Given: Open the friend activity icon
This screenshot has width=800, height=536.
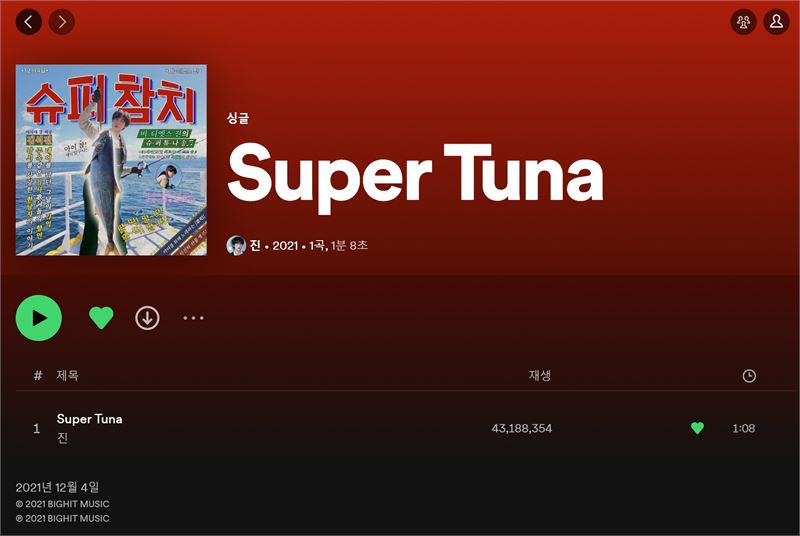Looking at the screenshot, I should pyautogui.click(x=743, y=21).
